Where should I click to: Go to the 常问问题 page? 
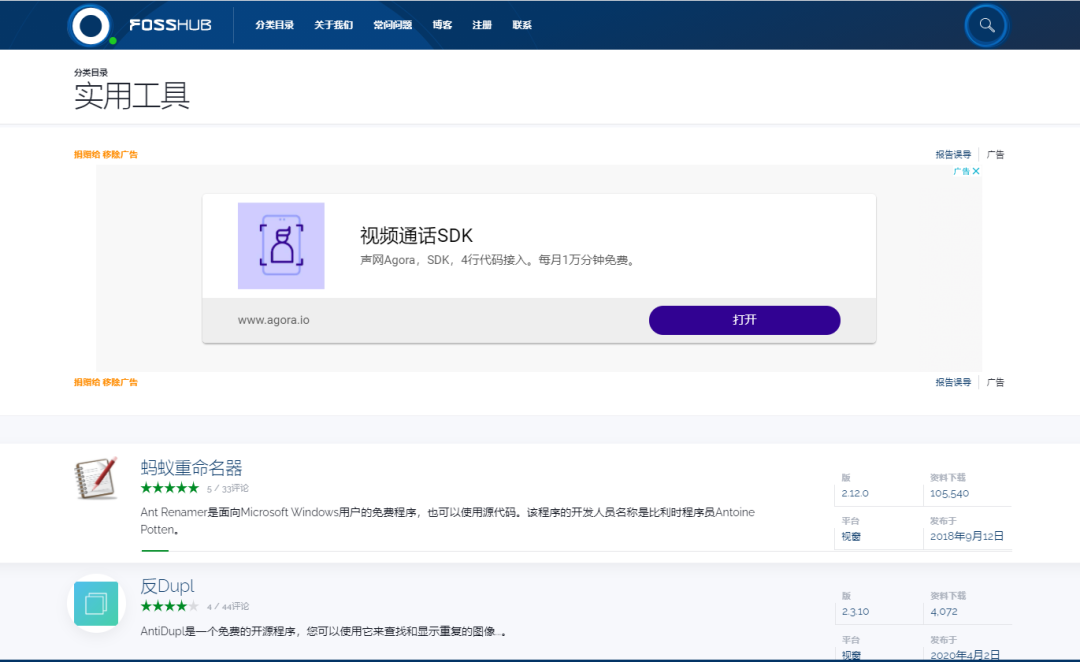[392, 25]
